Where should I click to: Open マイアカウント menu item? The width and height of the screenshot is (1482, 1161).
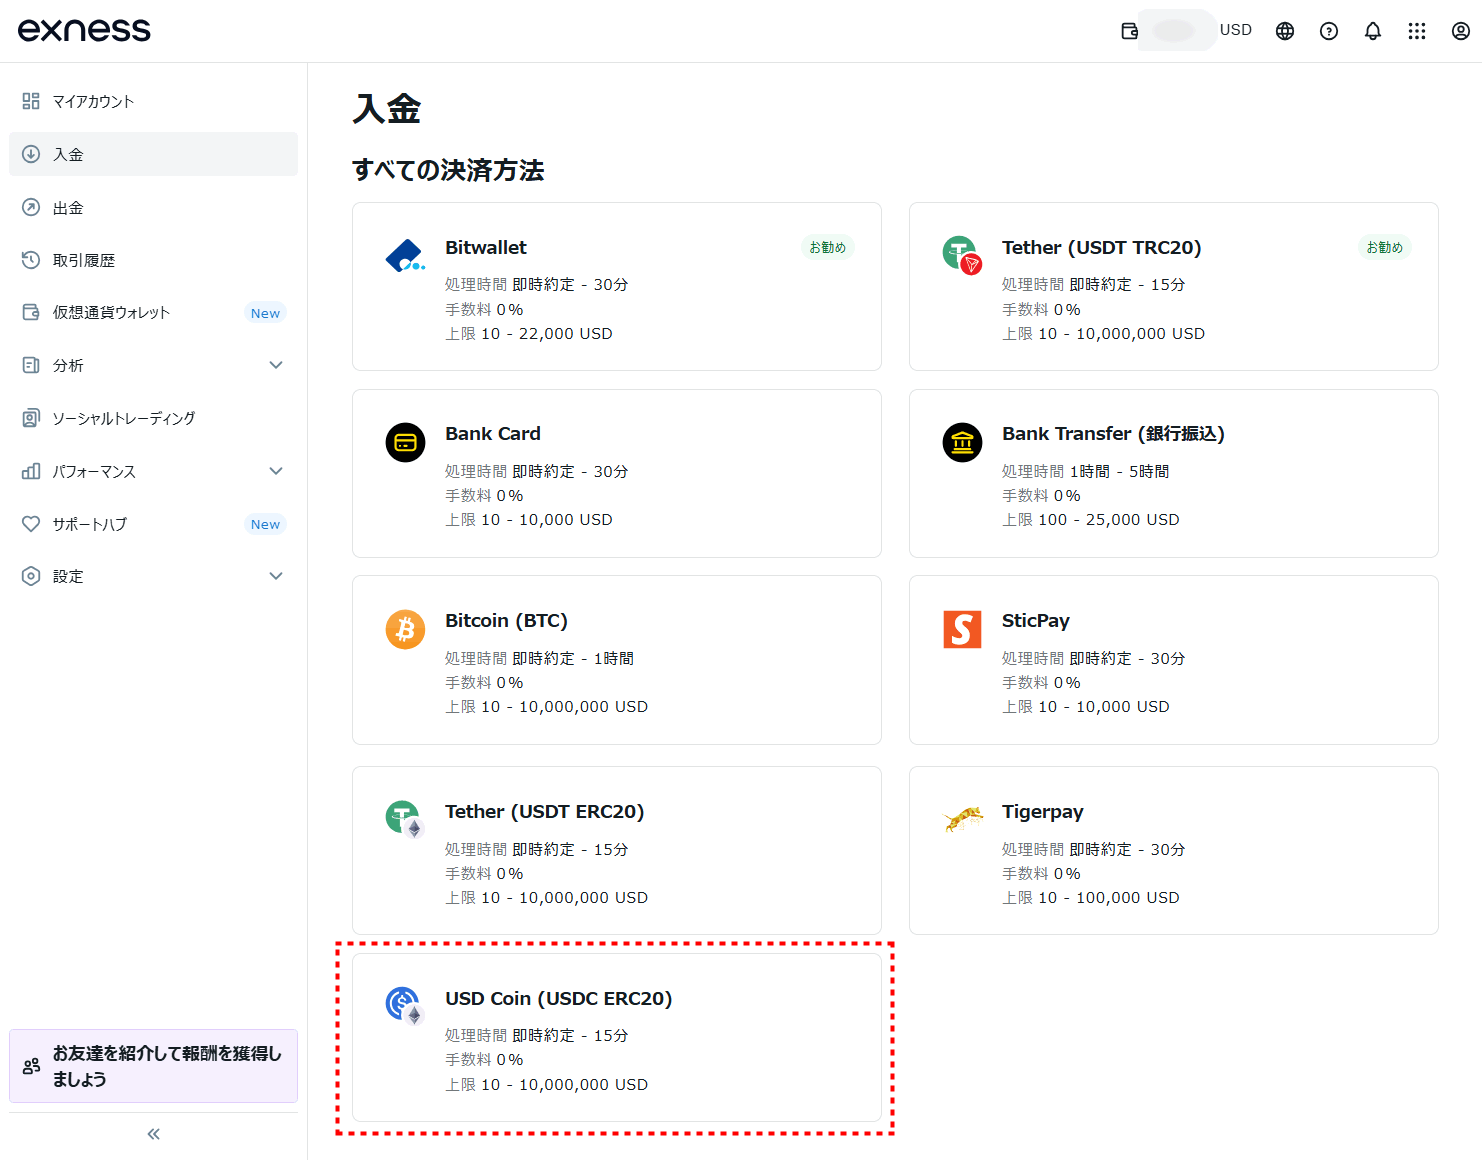coord(153,101)
